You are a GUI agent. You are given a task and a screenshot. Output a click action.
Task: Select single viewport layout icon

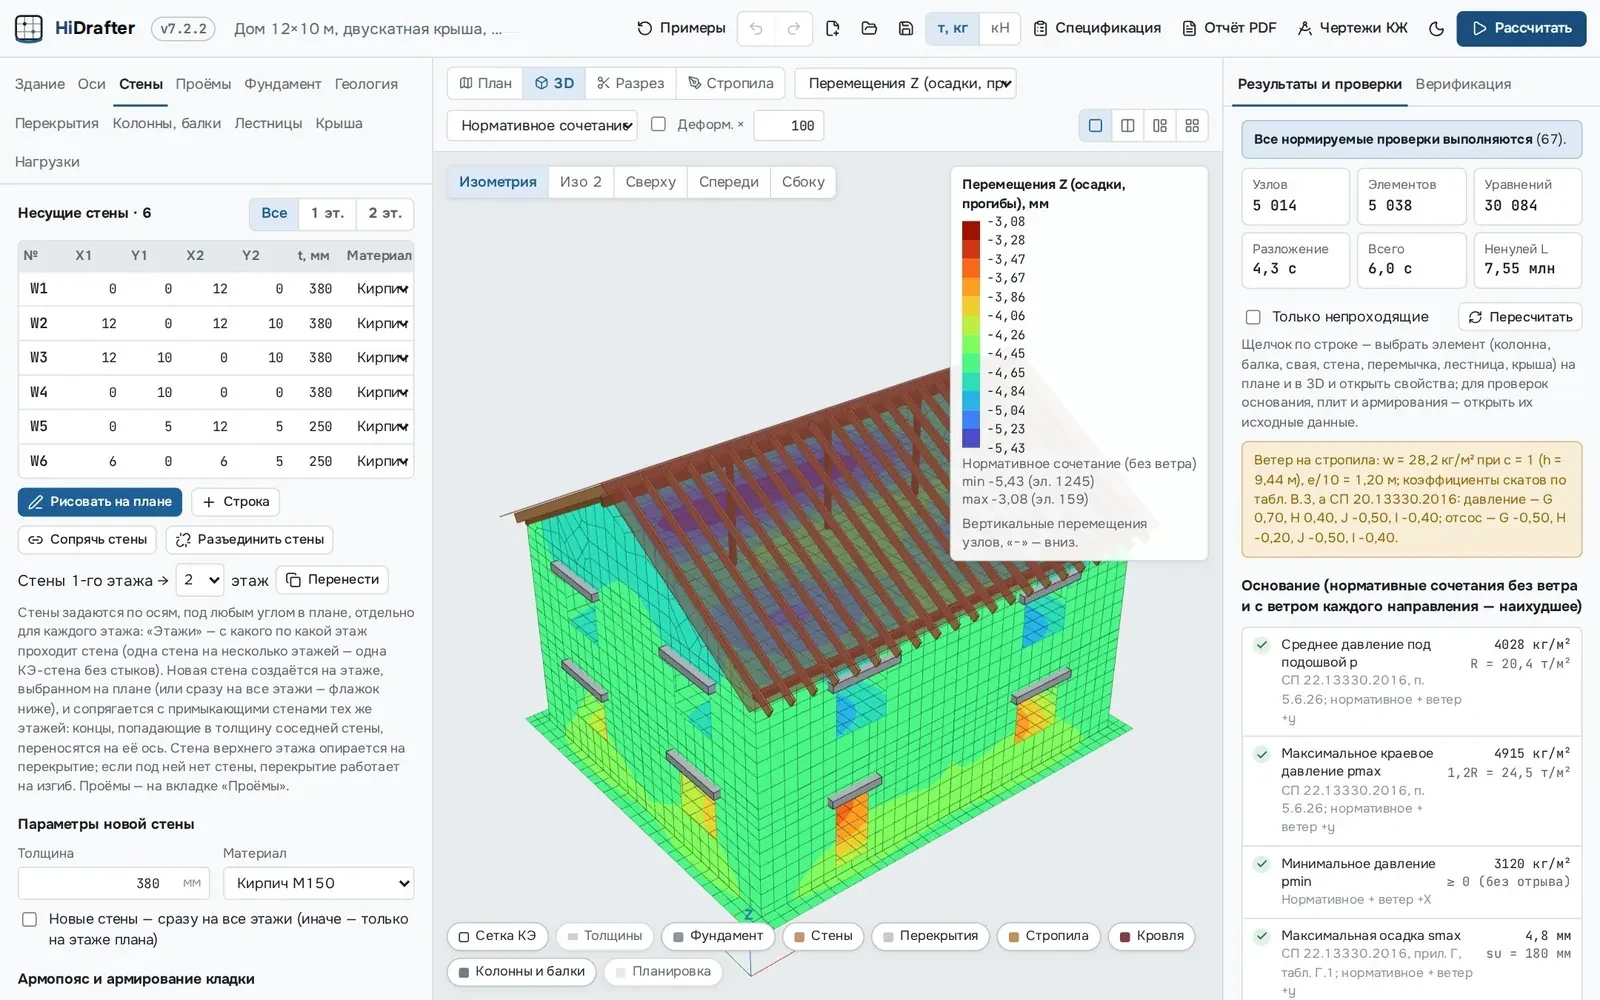[1095, 125]
